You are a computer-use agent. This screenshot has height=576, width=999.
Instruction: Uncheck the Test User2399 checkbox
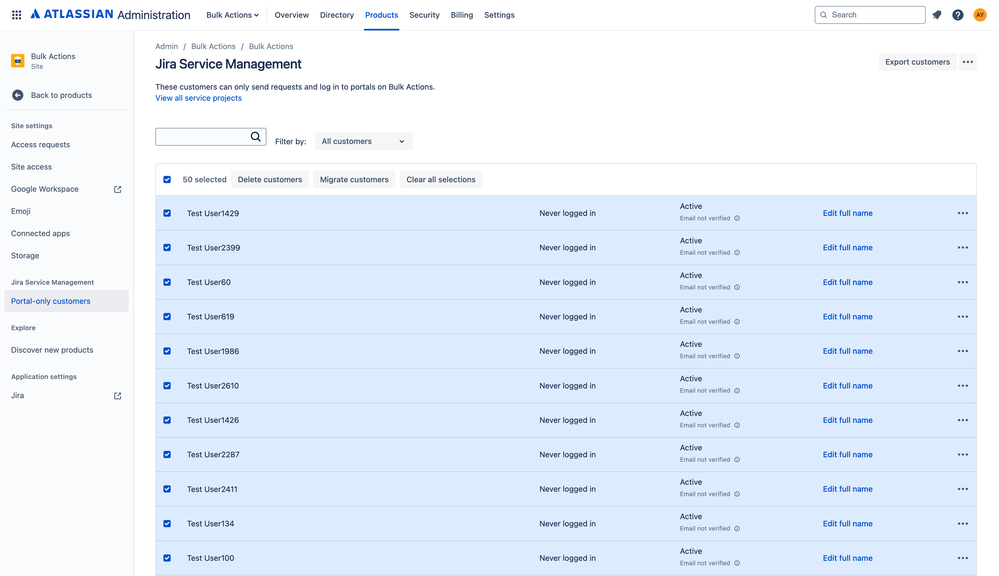(167, 248)
